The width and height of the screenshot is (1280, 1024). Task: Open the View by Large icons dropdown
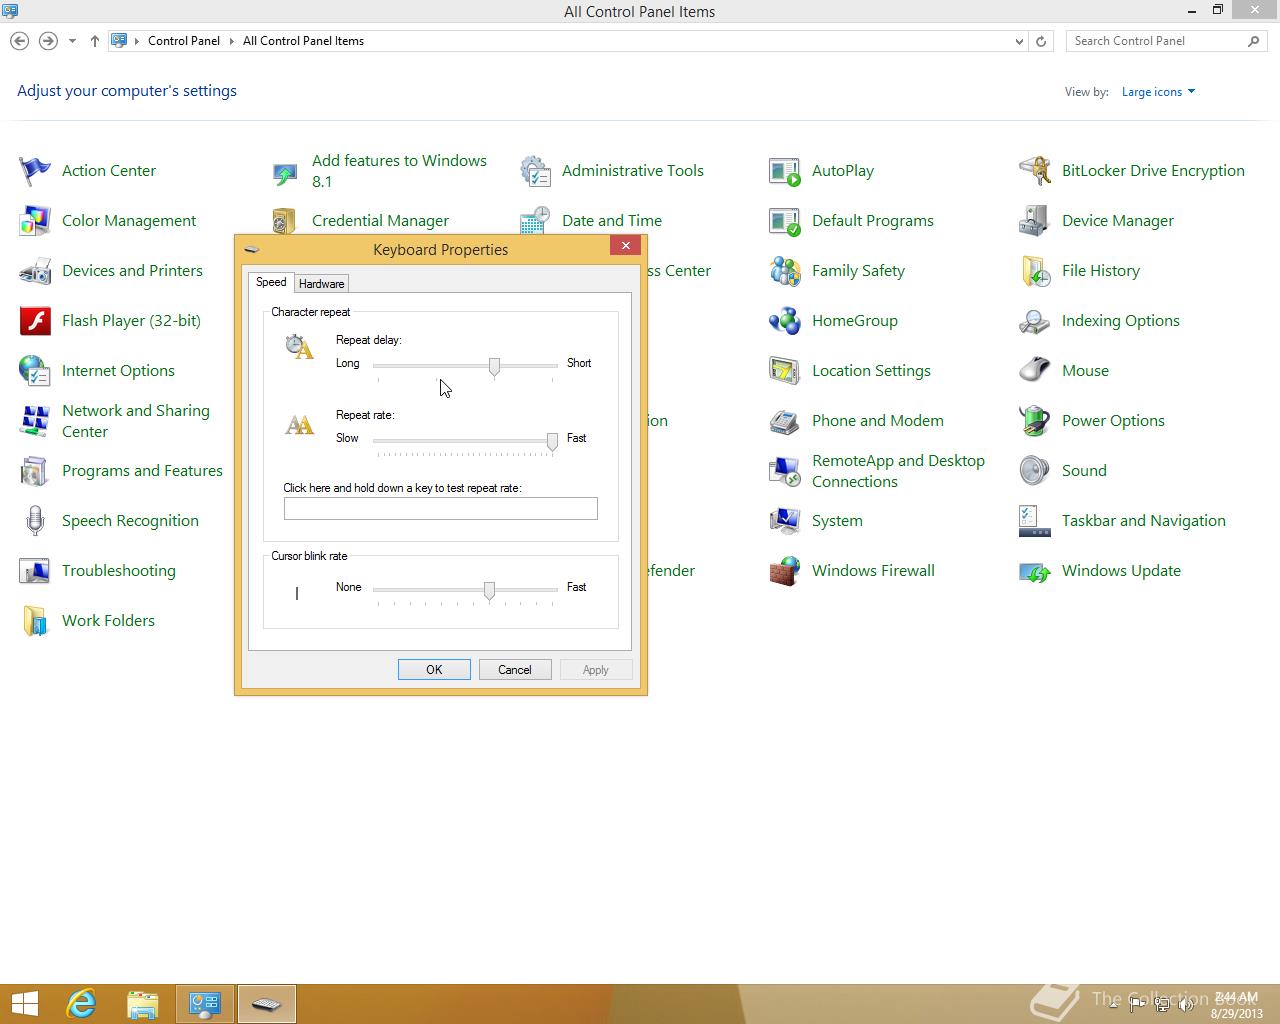pos(1158,92)
